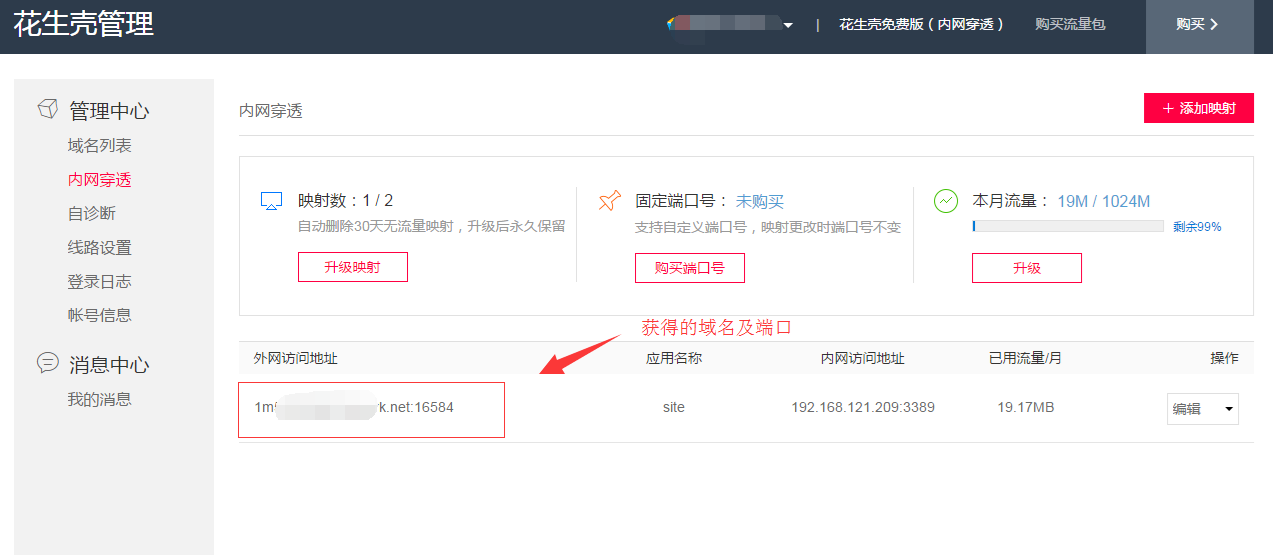Click the 购买端口号 button
Image resolution: width=1273 pixels, height=555 pixels.
pyautogui.click(x=689, y=268)
